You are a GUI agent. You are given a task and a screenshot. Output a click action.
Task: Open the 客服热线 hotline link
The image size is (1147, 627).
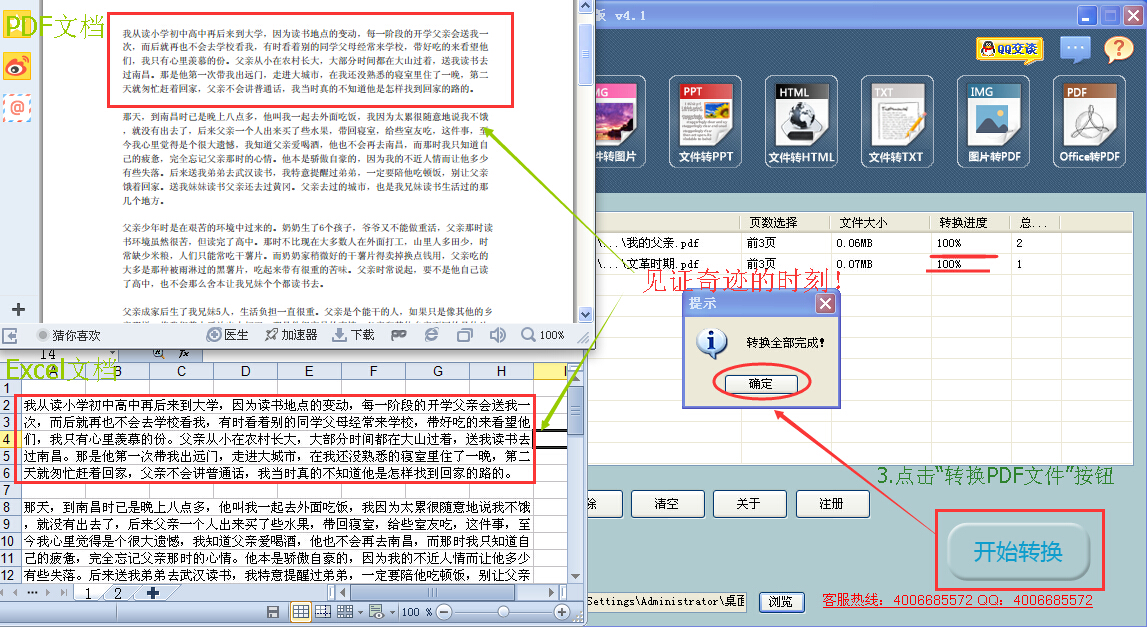pyautogui.click(x=958, y=601)
